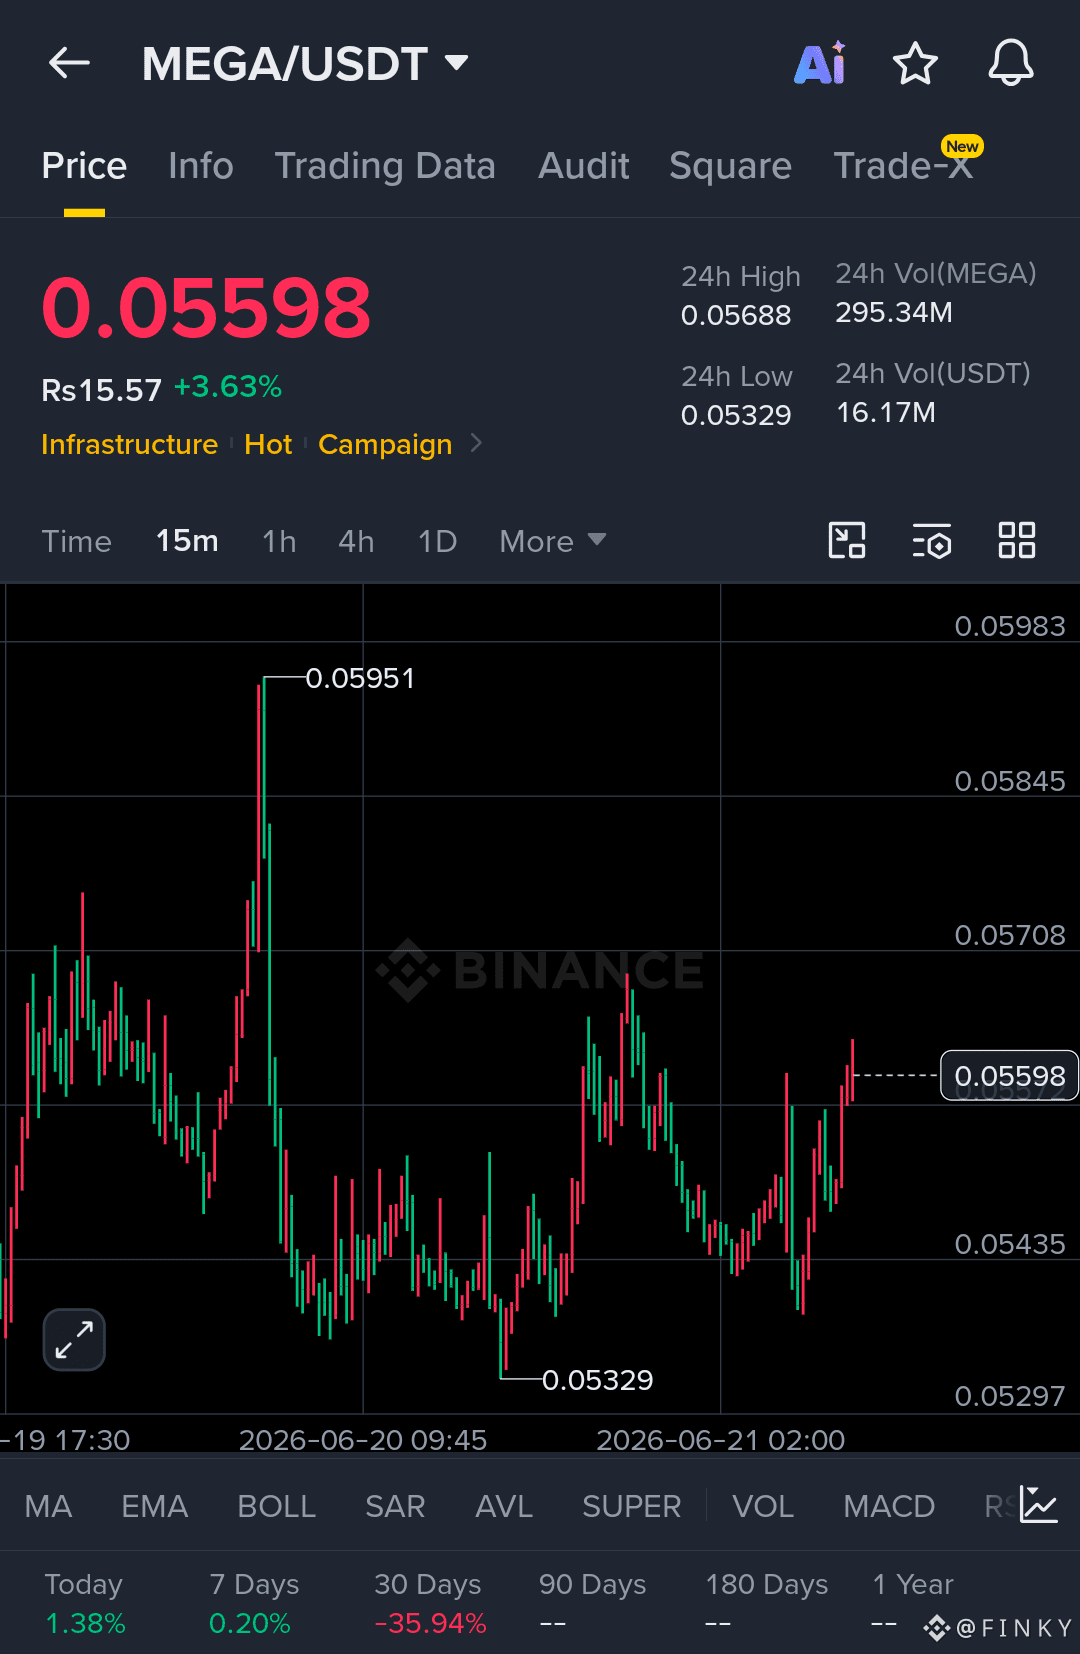
Task: Expand the chart to fullscreen
Action: 74,1339
